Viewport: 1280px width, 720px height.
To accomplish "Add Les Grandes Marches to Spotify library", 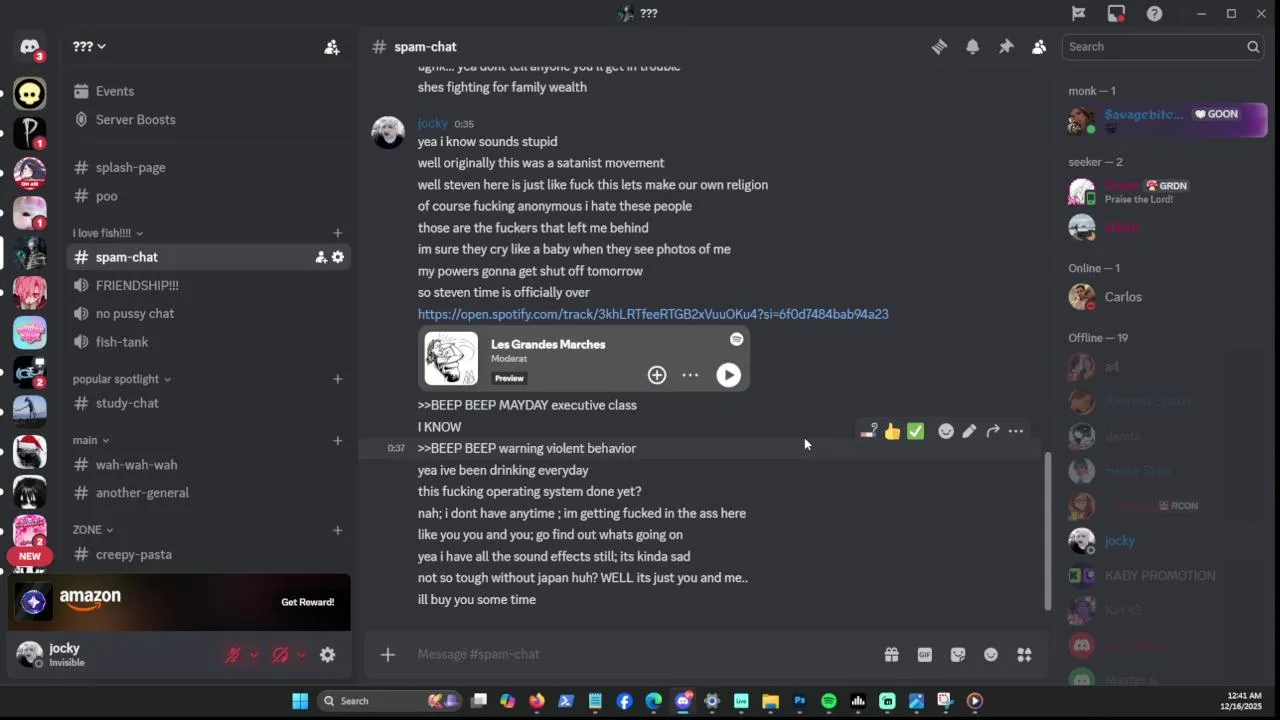I will [x=657, y=375].
